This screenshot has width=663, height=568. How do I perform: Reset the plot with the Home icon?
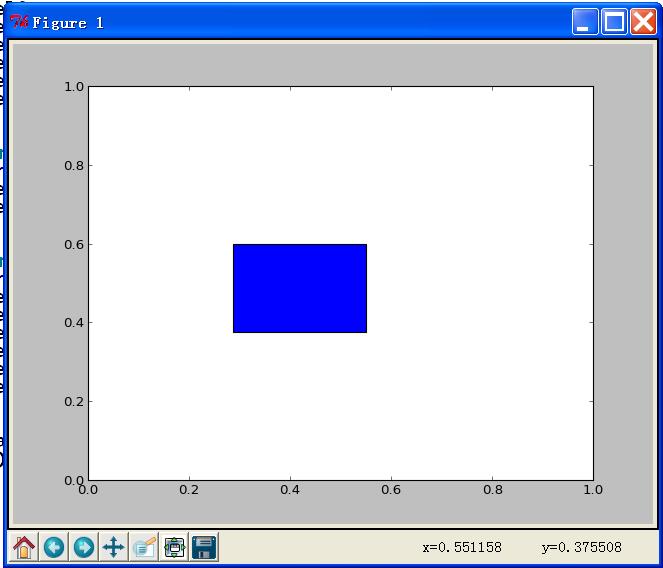tap(24, 547)
